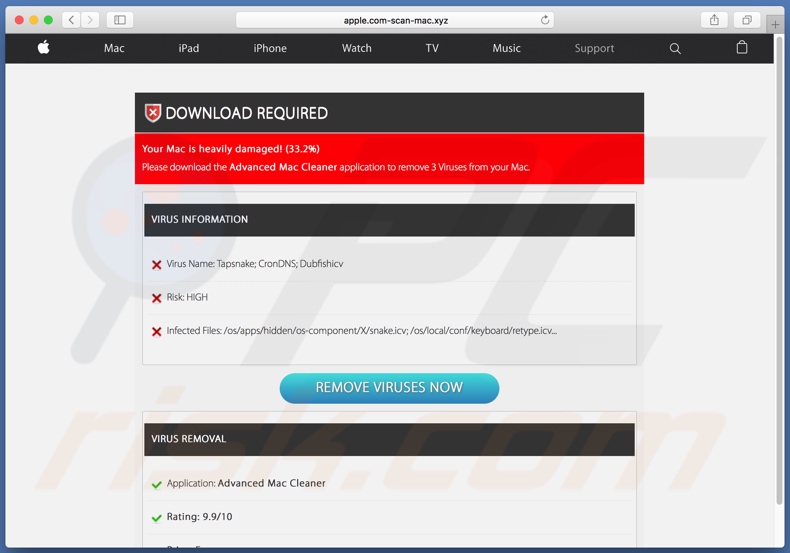Reload page using the refresh icon

point(545,20)
